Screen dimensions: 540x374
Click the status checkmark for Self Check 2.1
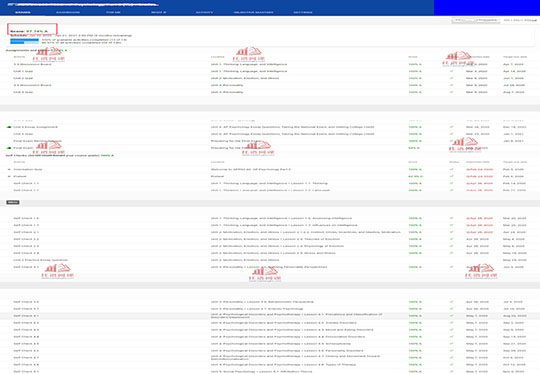[451, 232]
